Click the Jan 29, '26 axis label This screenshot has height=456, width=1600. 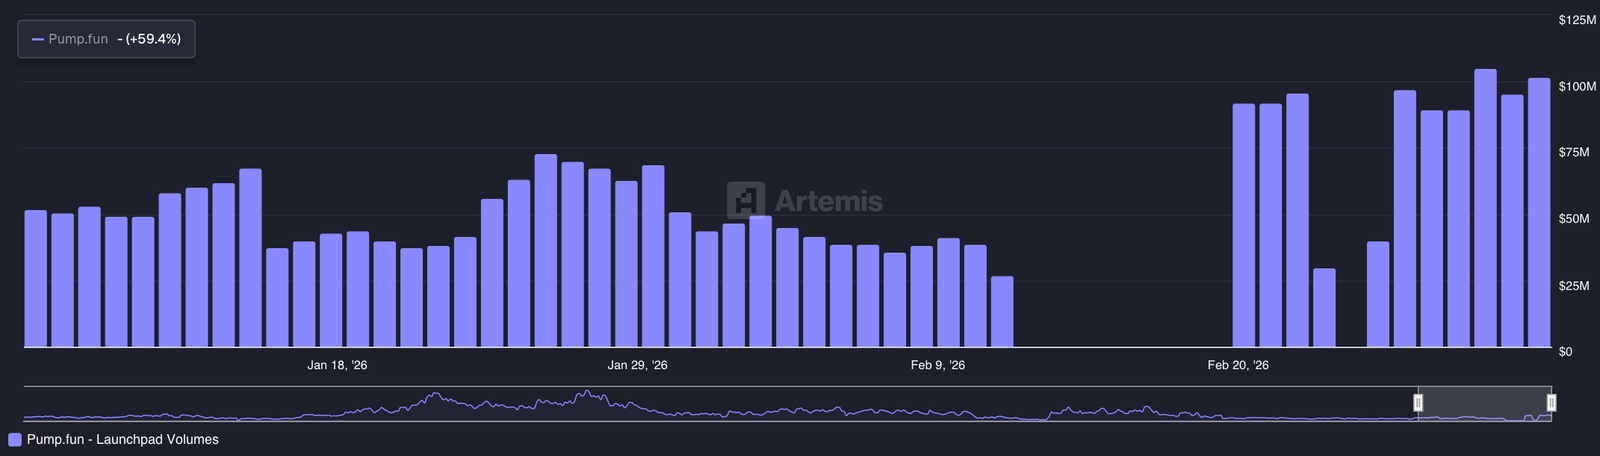click(x=637, y=365)
